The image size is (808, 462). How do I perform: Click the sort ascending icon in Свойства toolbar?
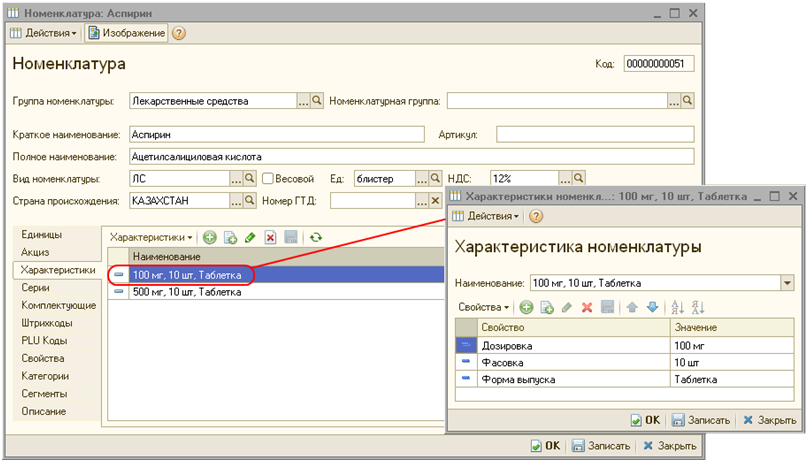pyautogui.click(x=677, y=307)
